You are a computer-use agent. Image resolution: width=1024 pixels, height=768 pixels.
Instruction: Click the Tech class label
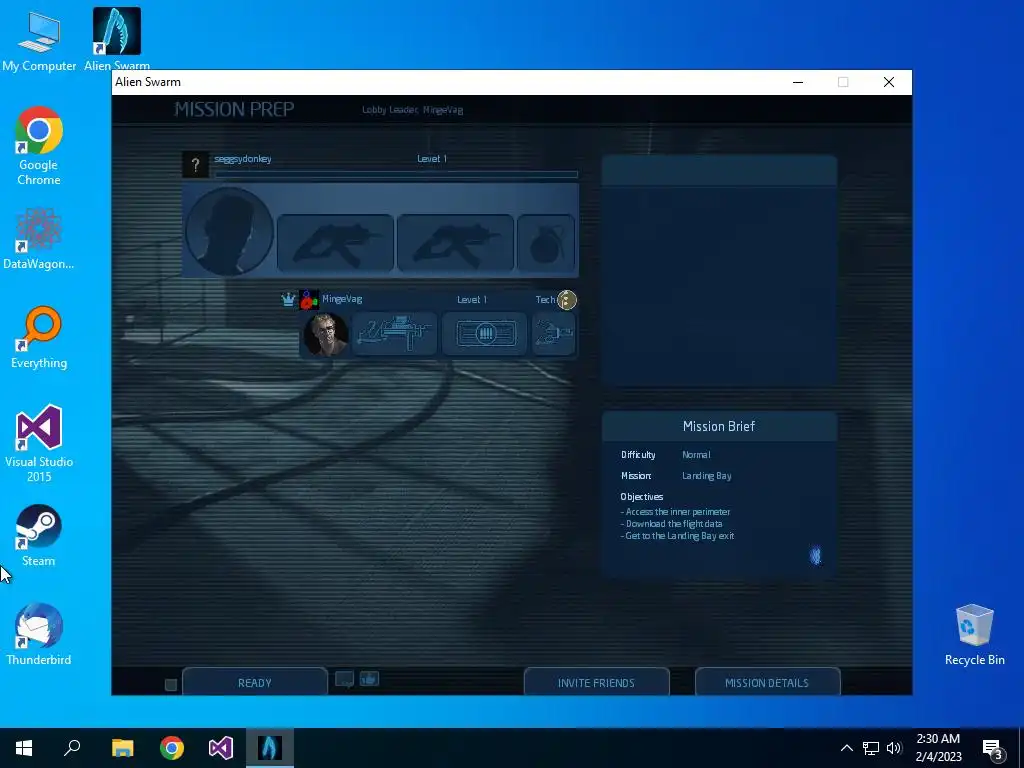pyautogui.click(x=545, y=300)
